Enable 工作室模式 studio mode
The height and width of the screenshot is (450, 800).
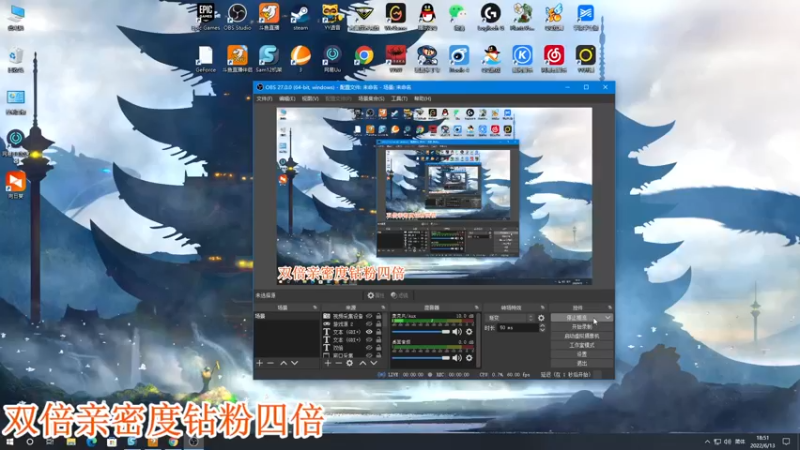click(582, 345)
